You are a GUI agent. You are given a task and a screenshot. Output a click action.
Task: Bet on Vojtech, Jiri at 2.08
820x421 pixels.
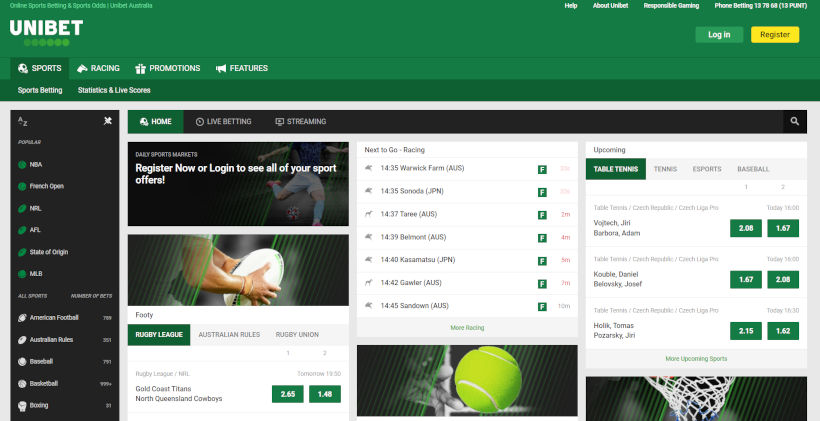pos(746,228)
